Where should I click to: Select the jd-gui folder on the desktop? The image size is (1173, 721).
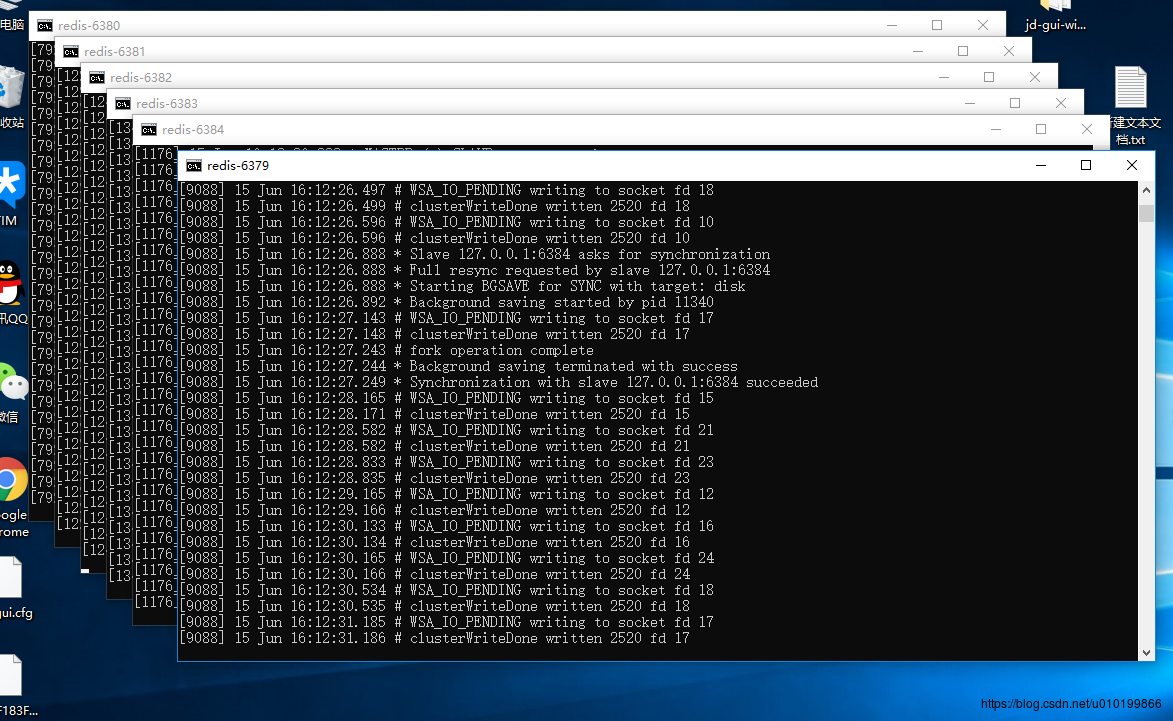tap(1055, 10)
